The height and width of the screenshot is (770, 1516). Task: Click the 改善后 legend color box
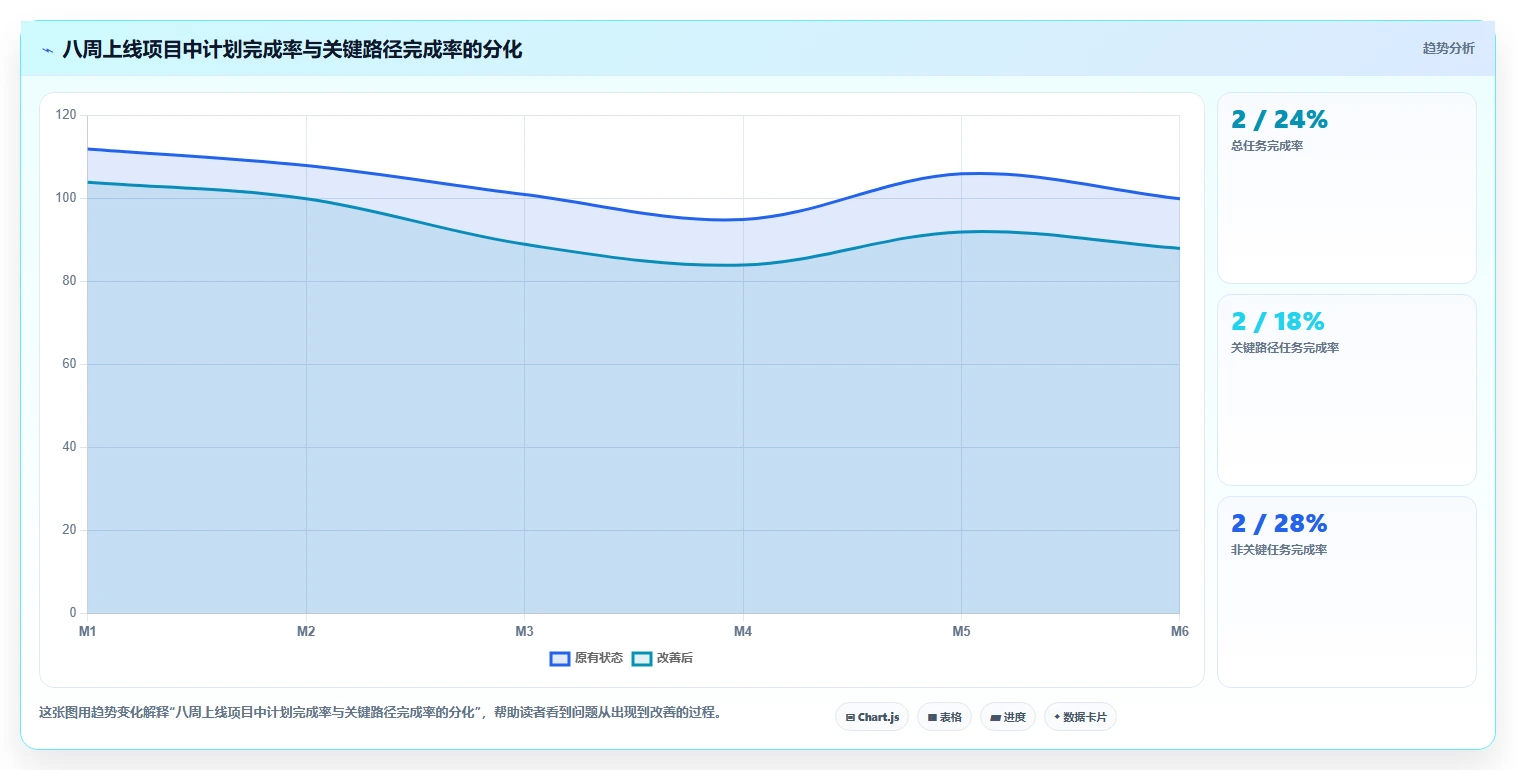[x=642, y=658]
